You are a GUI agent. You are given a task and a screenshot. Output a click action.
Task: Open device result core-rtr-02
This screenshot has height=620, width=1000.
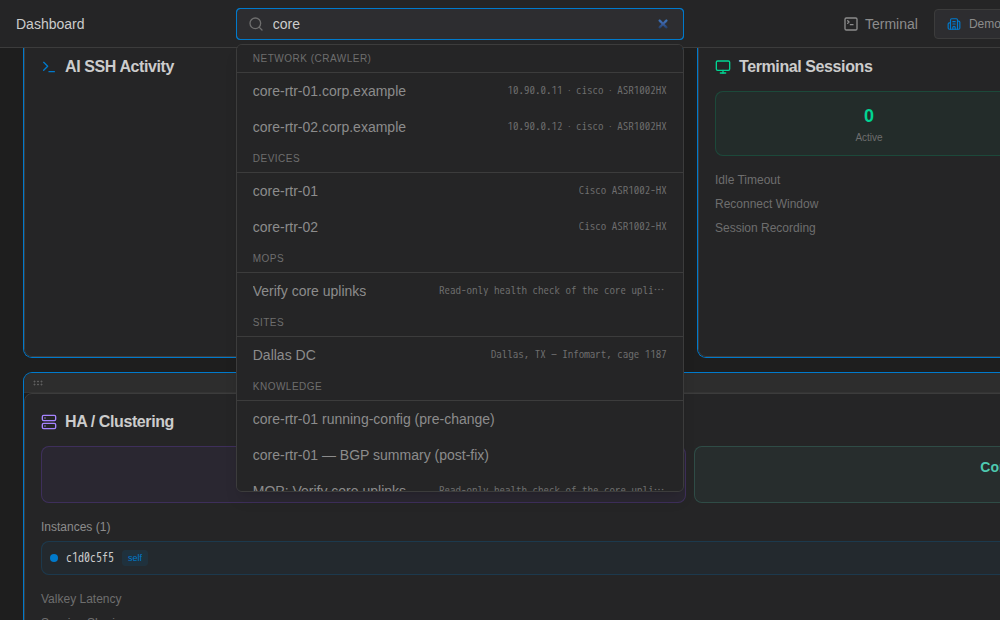(x=460, y=227)
